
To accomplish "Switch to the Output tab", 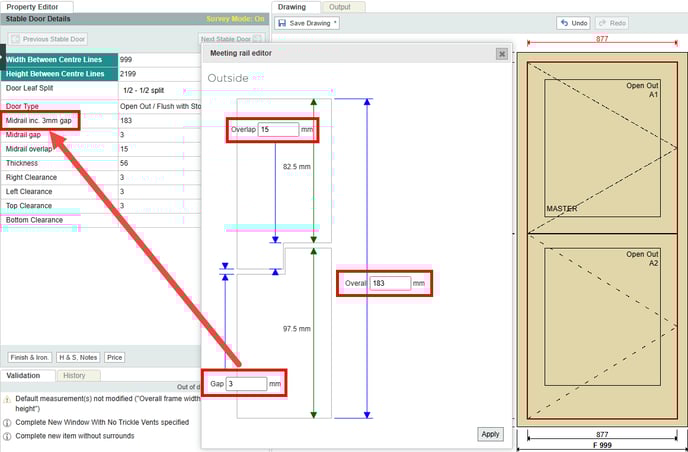I will [x=340, y=7].
